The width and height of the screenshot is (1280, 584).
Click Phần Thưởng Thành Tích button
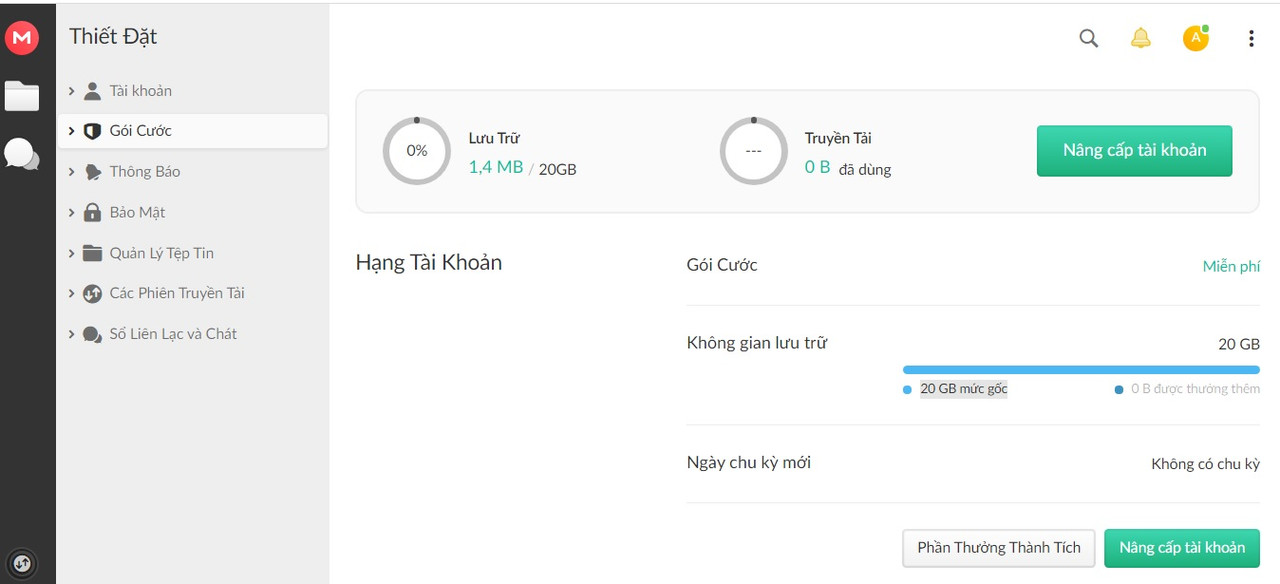pyautogui.click(x=998, y=548)
